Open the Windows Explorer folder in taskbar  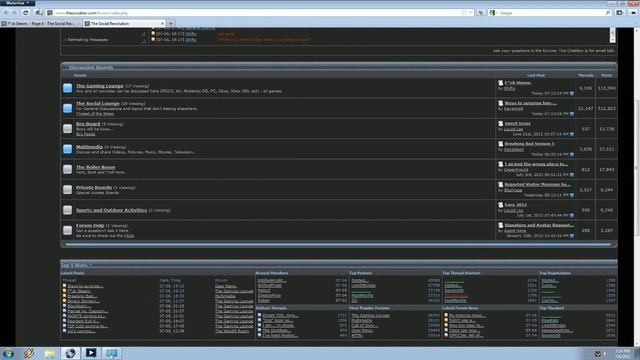tap(49, 353)
